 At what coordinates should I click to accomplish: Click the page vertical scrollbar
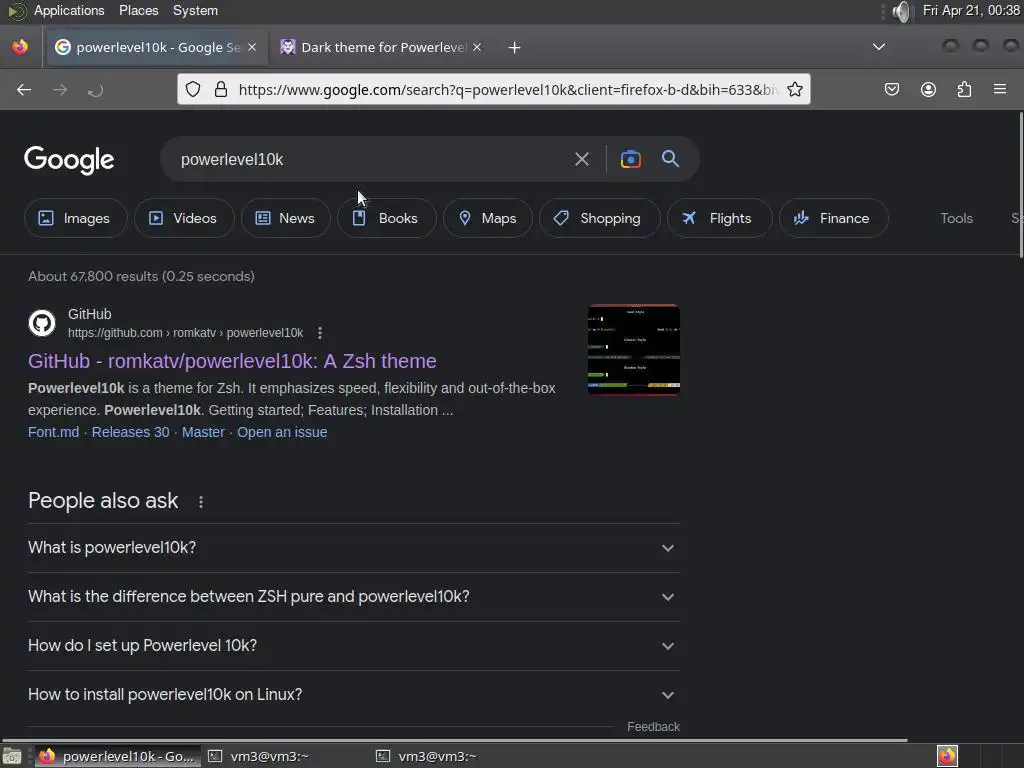pyautogui.click(x=1020, y=185)
